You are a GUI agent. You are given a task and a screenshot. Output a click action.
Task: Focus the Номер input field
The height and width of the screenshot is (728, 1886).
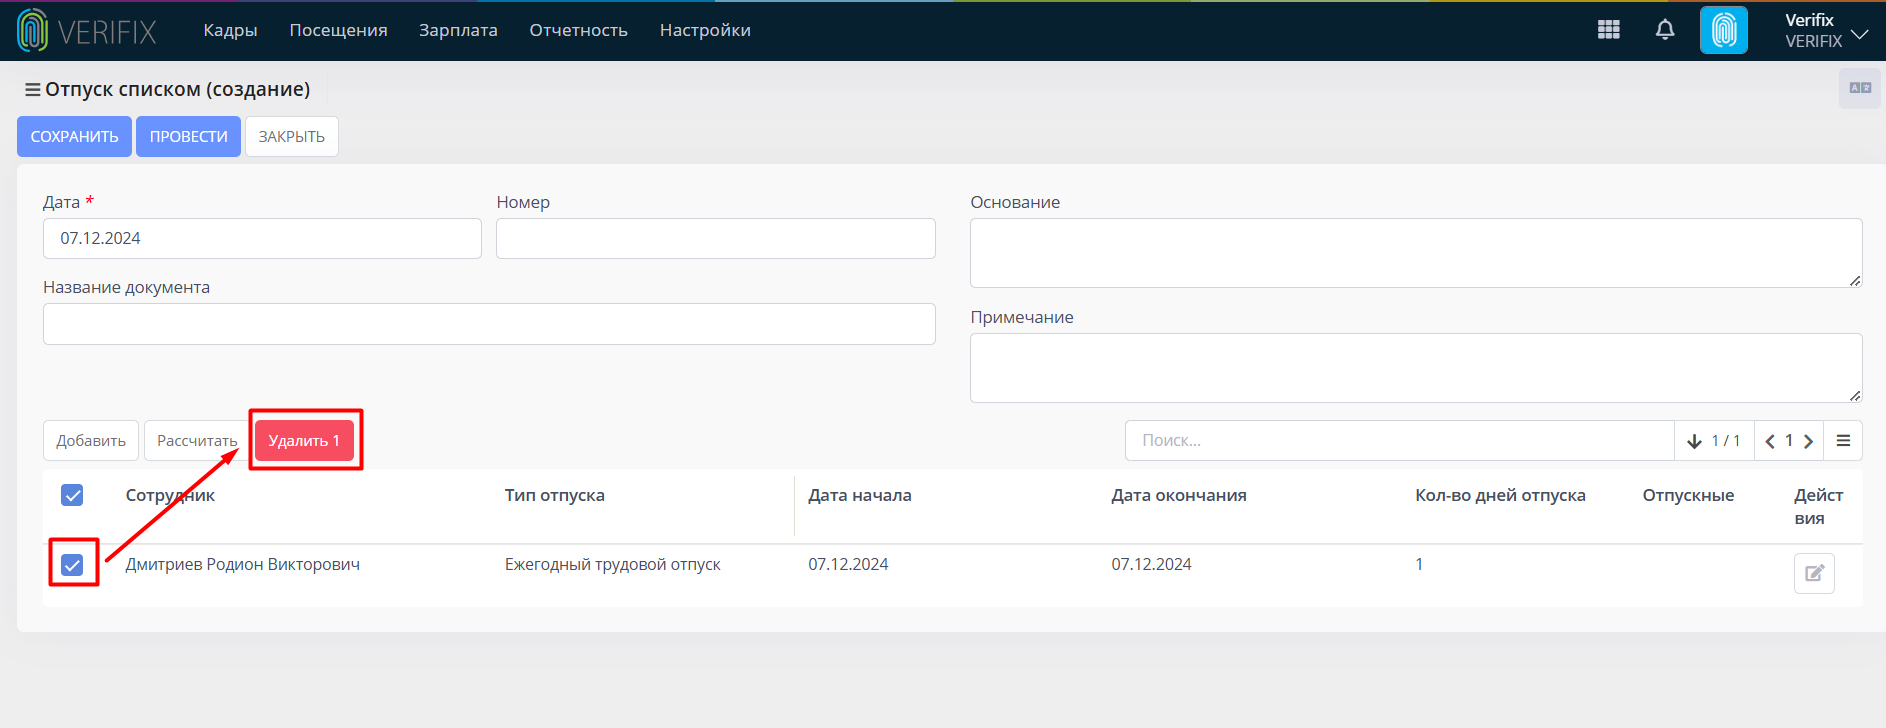716,239
